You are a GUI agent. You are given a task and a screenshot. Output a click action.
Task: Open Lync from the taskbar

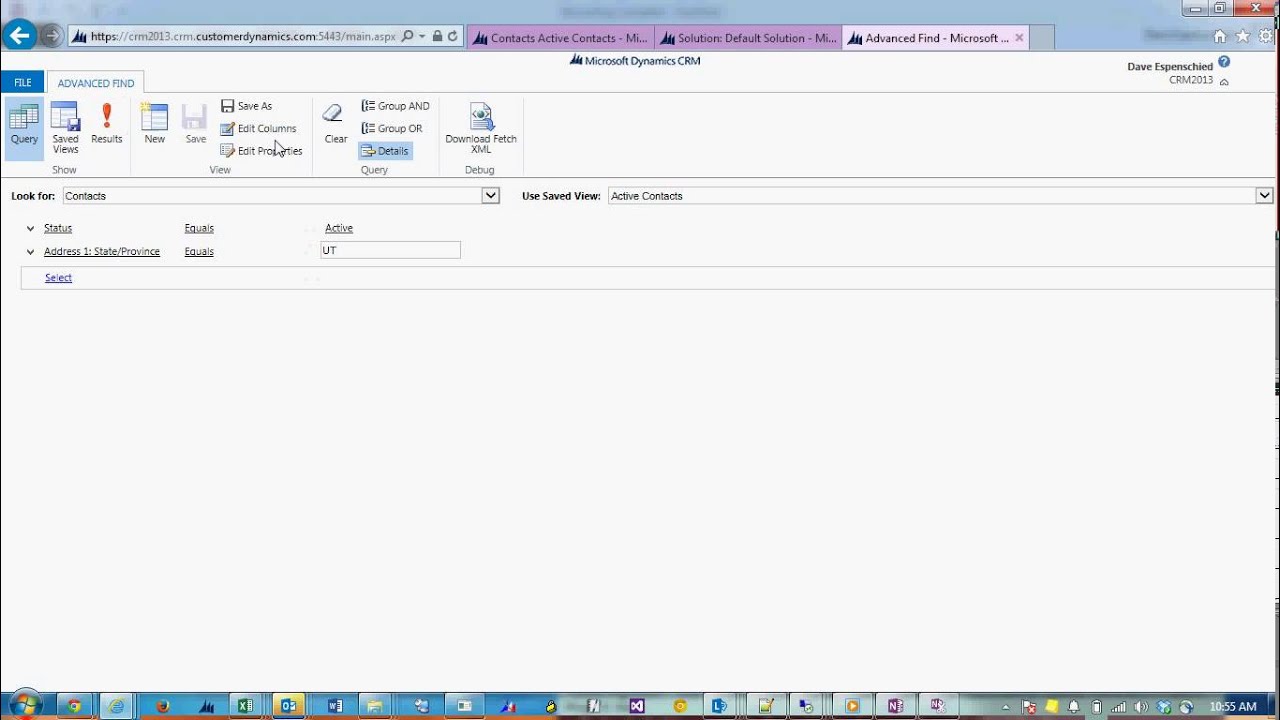719,706
